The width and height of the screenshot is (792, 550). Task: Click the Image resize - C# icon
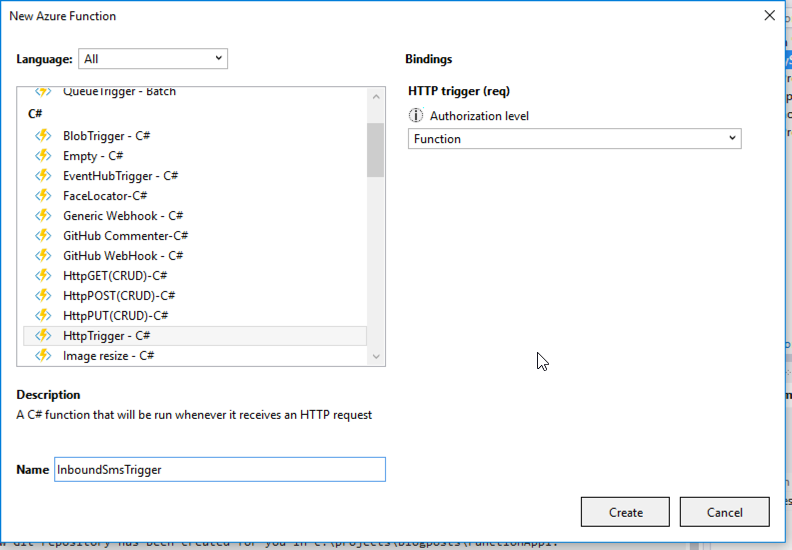pyautogui.click(x=43, y=356)
